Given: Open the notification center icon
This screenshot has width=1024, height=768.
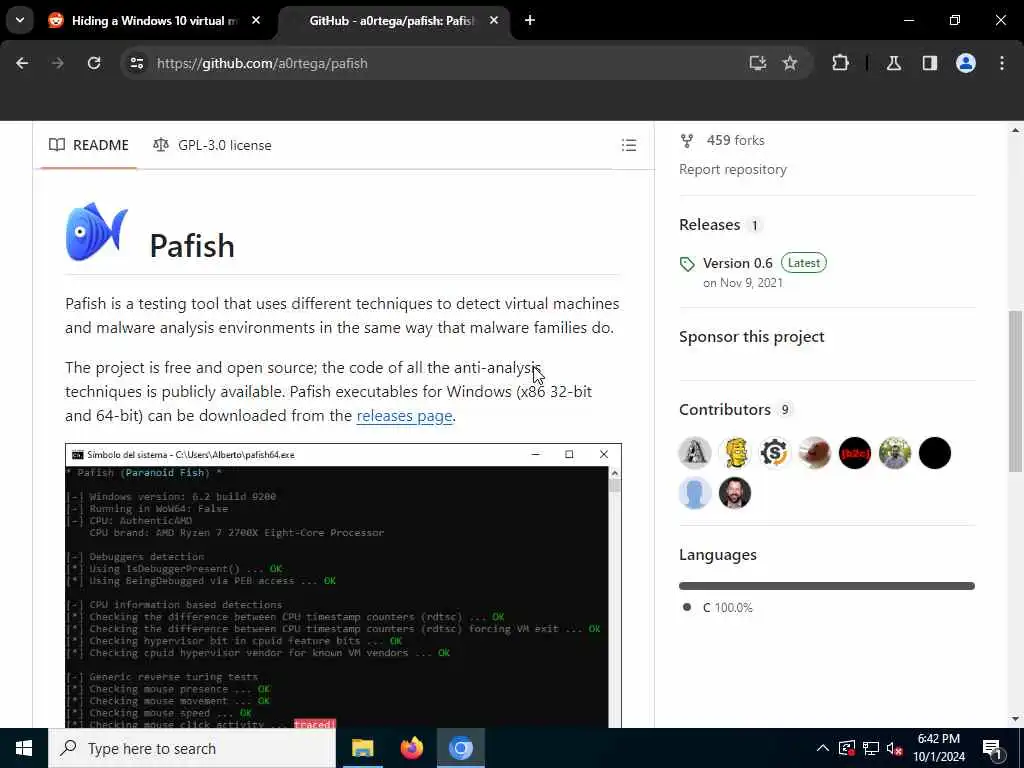Looking at the screenshot, I should (992, 748).
